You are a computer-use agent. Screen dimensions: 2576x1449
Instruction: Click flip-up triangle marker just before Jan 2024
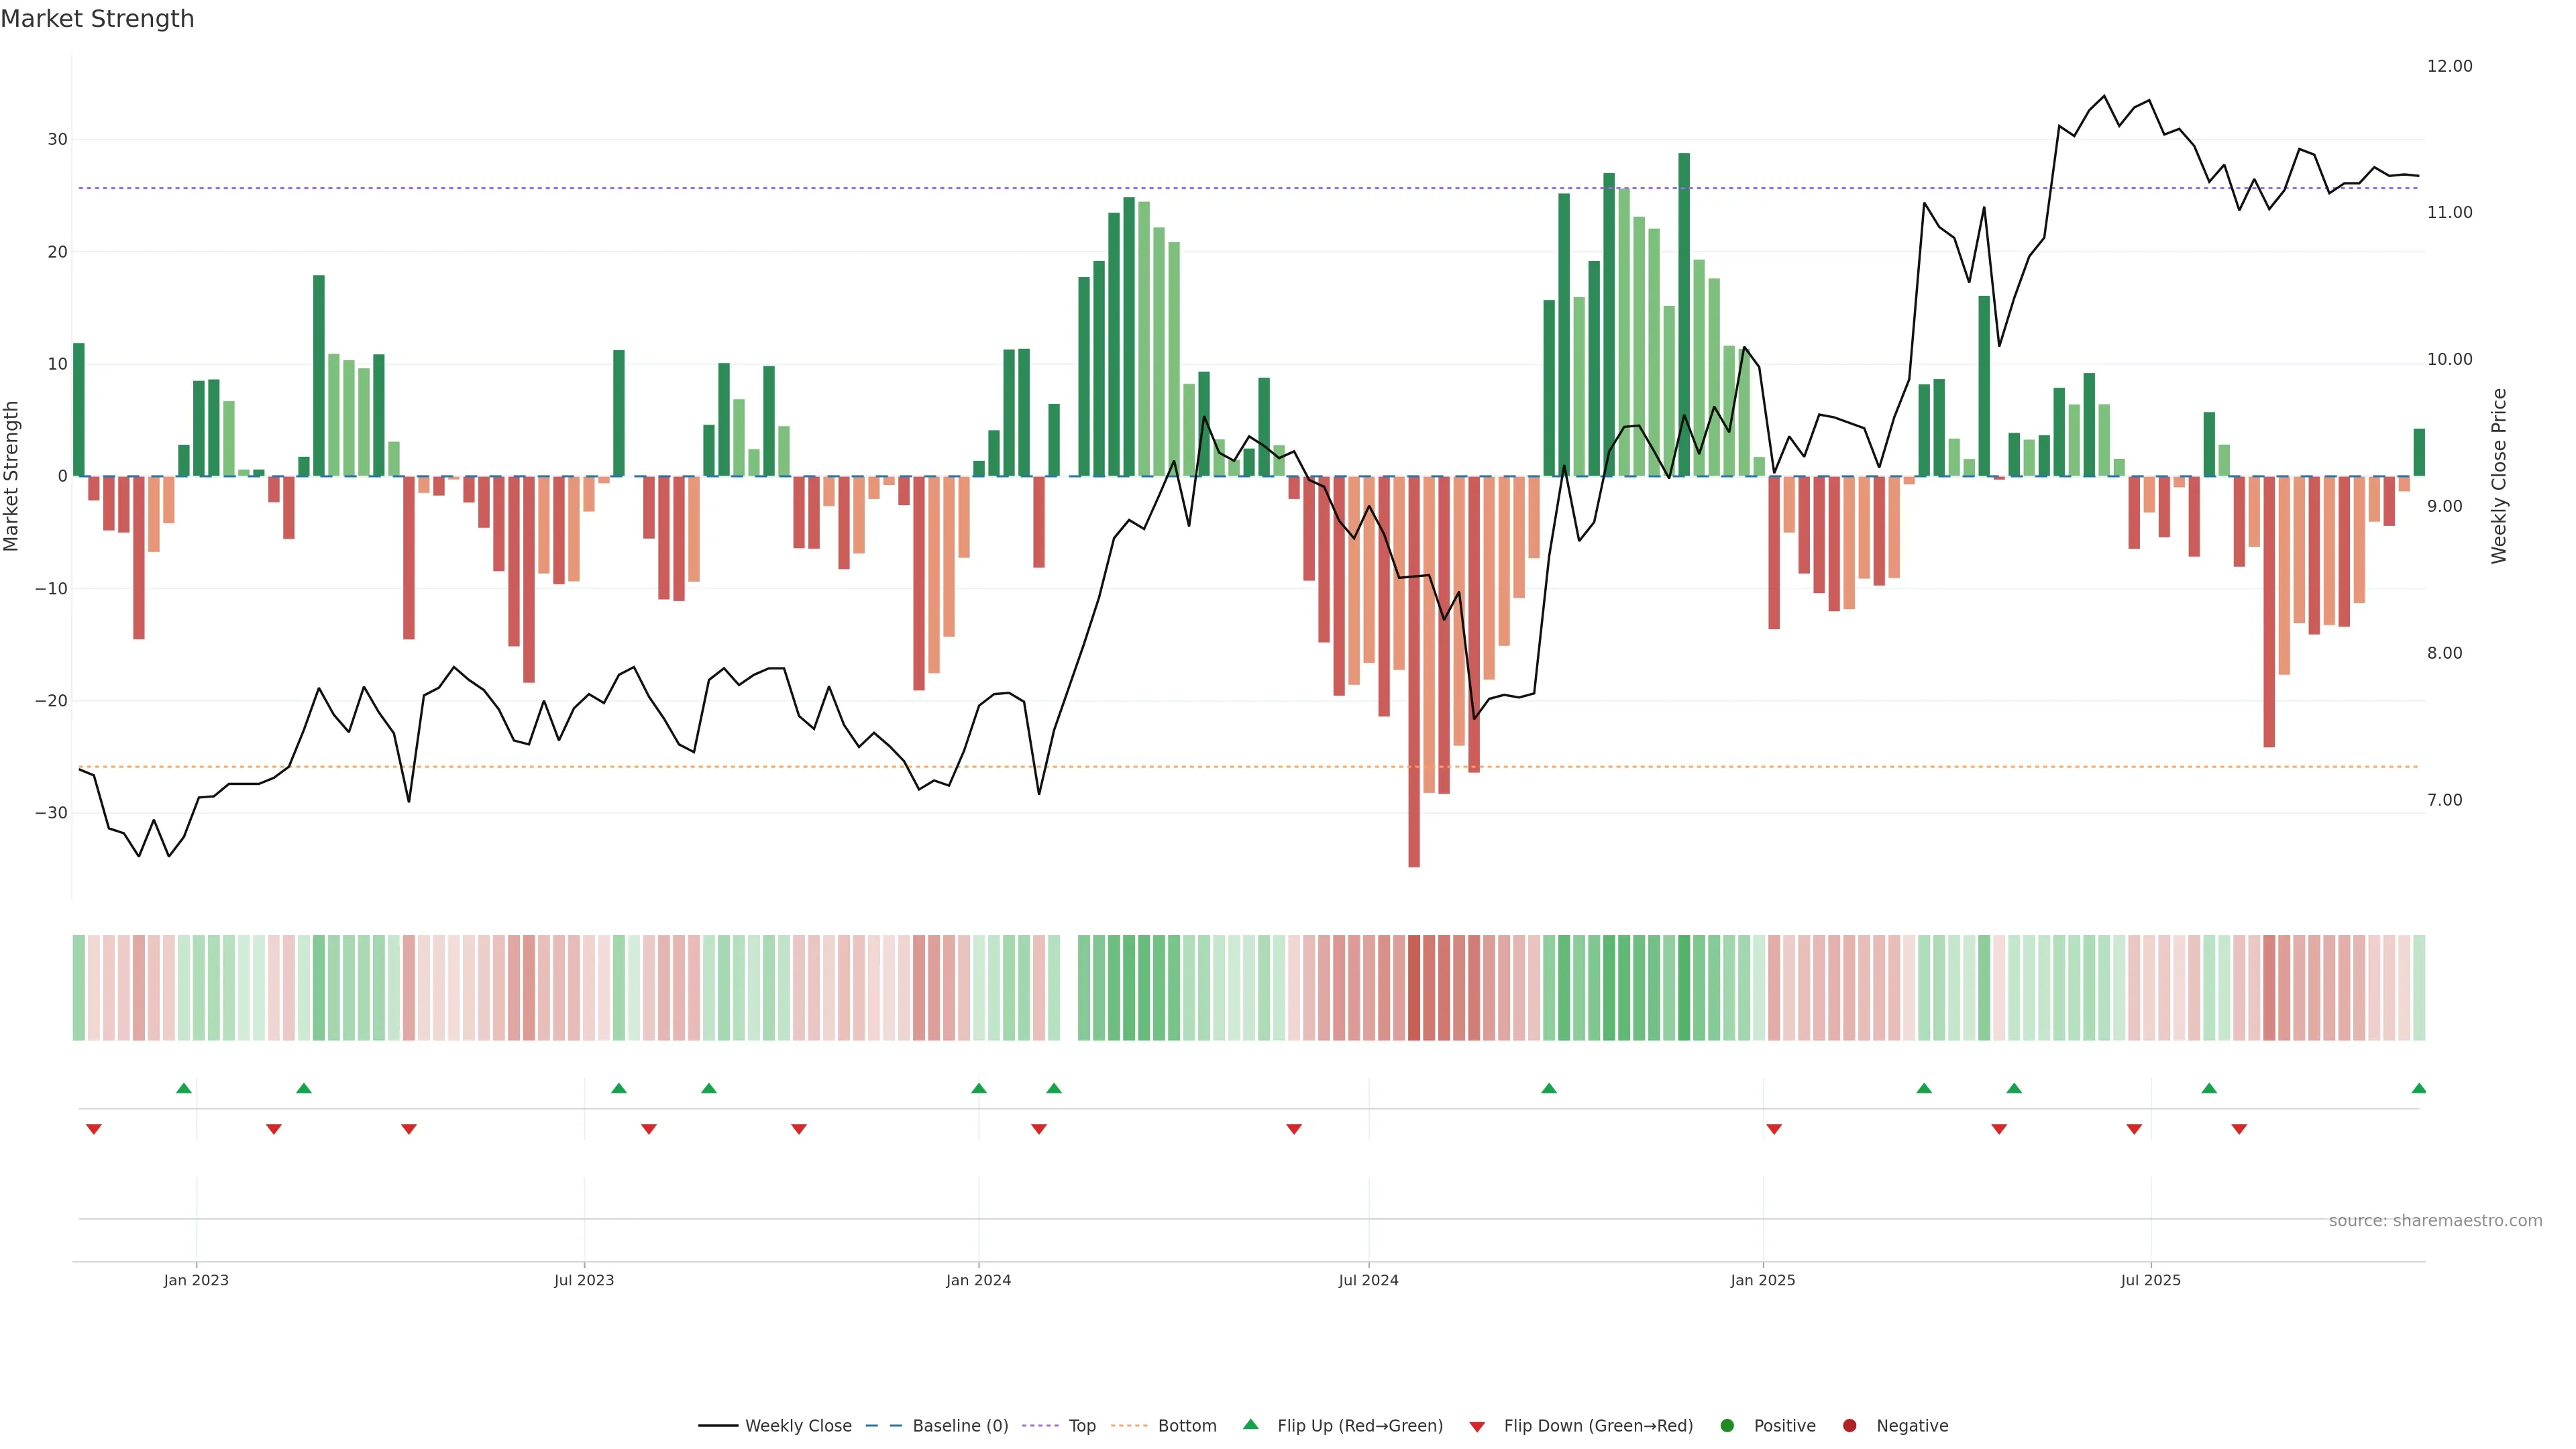(979, 1088)
